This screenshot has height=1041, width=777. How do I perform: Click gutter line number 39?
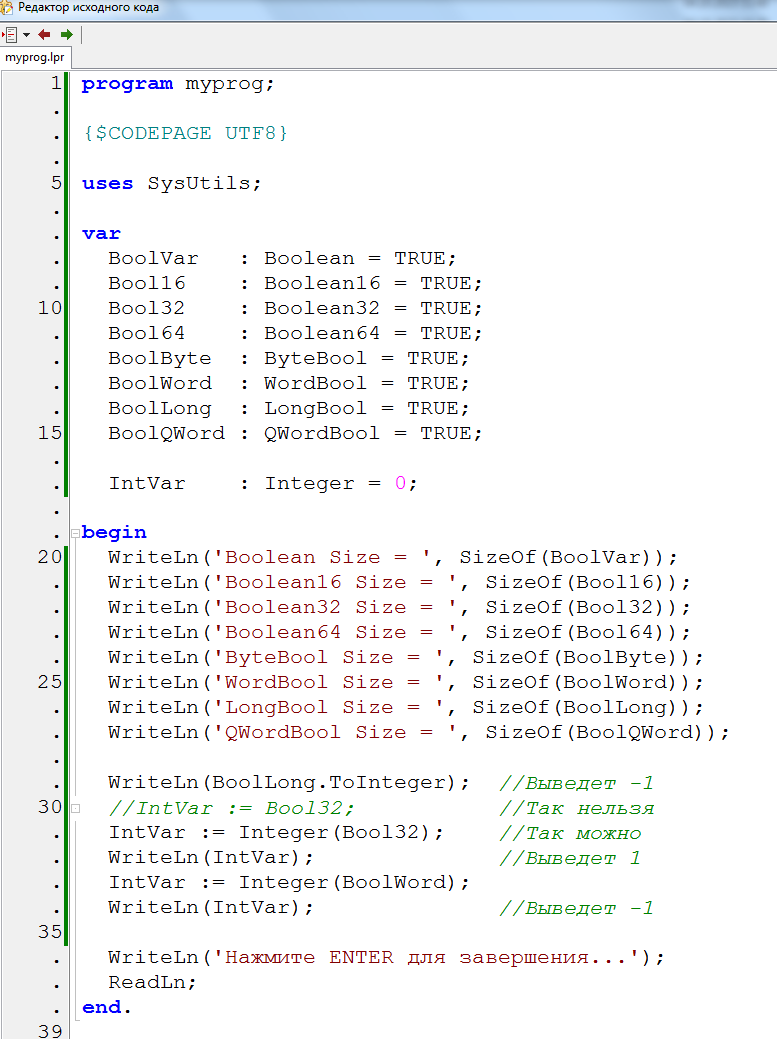(x=50, y=1031)
